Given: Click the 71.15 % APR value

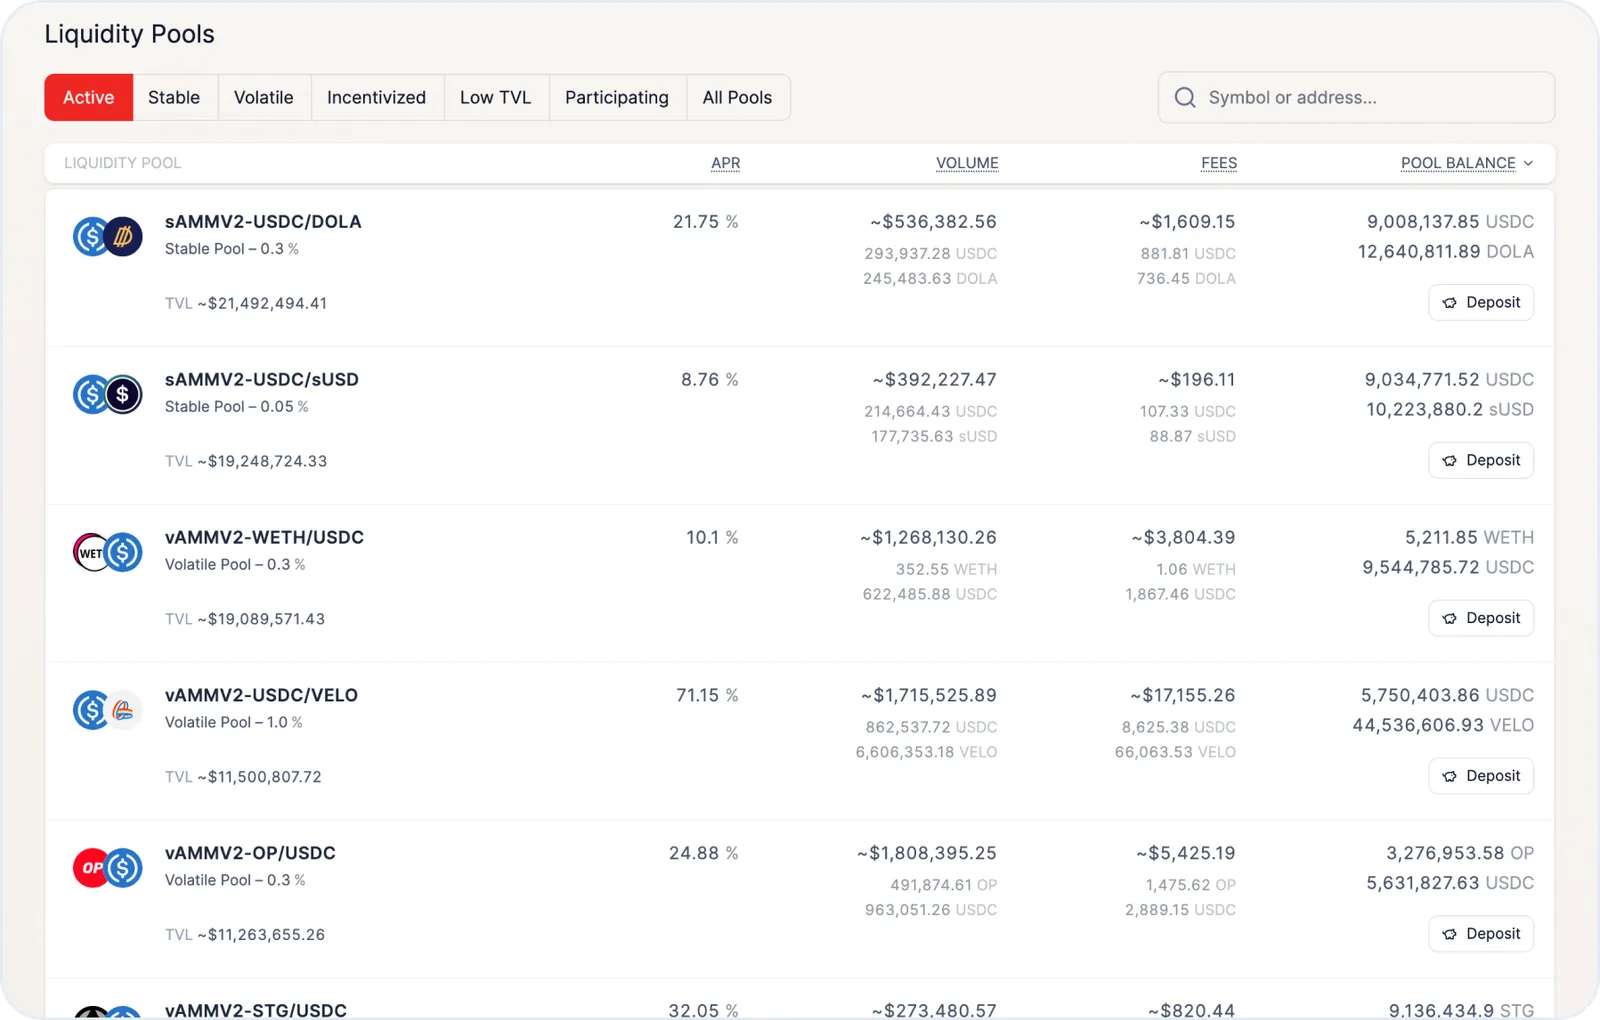Looking at the screenshot, I should pyautogui.click(x=707, y=695).
